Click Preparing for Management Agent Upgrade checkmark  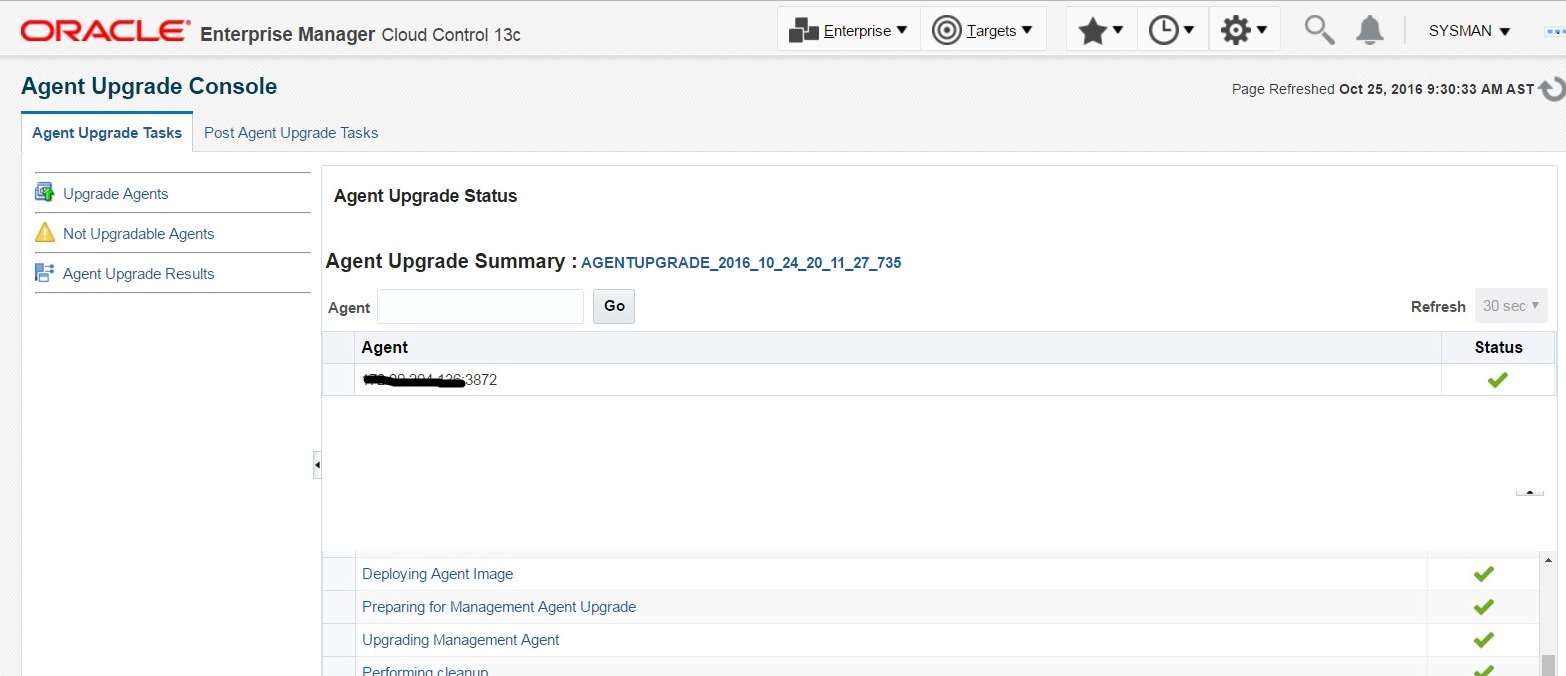1483,607
